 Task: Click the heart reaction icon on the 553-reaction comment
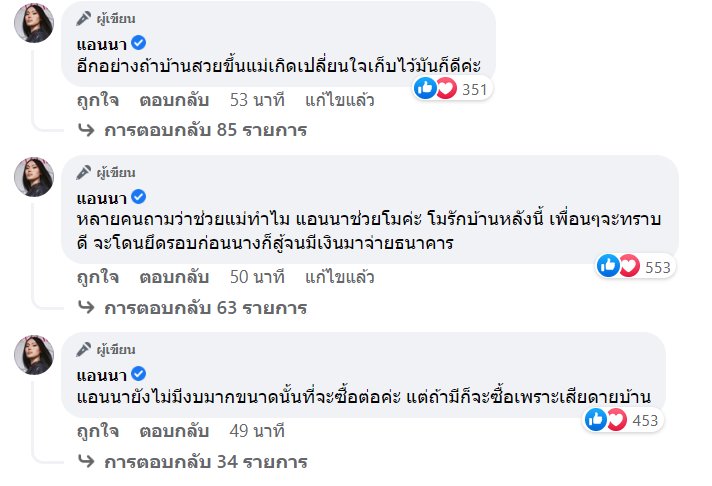click(629, 266)
